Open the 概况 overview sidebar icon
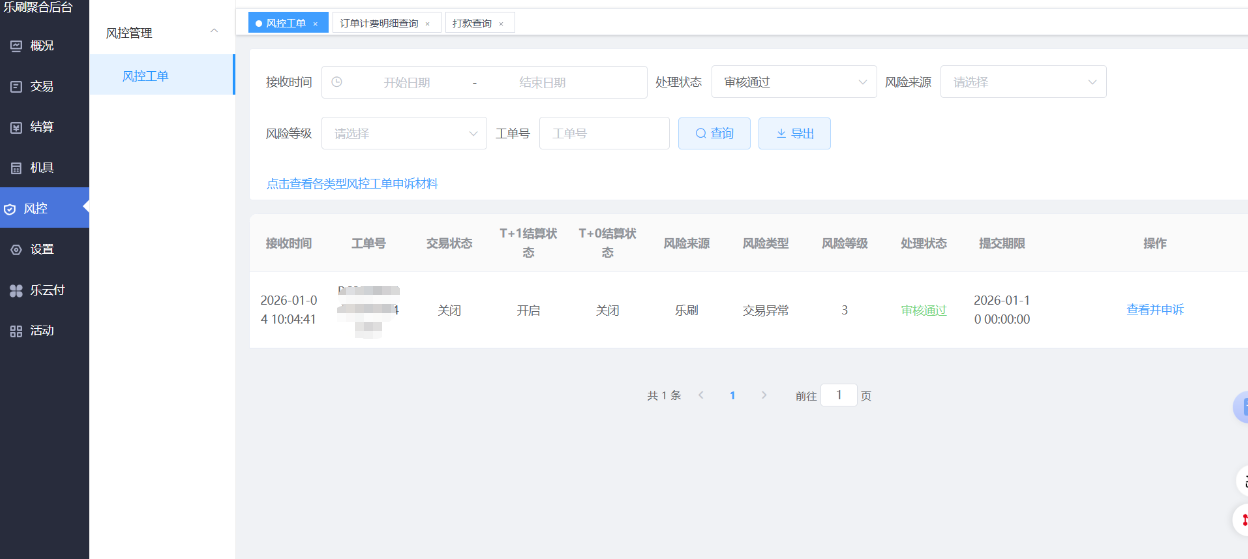This screenshot has height=559, width=1248. (x=16, y=46)
